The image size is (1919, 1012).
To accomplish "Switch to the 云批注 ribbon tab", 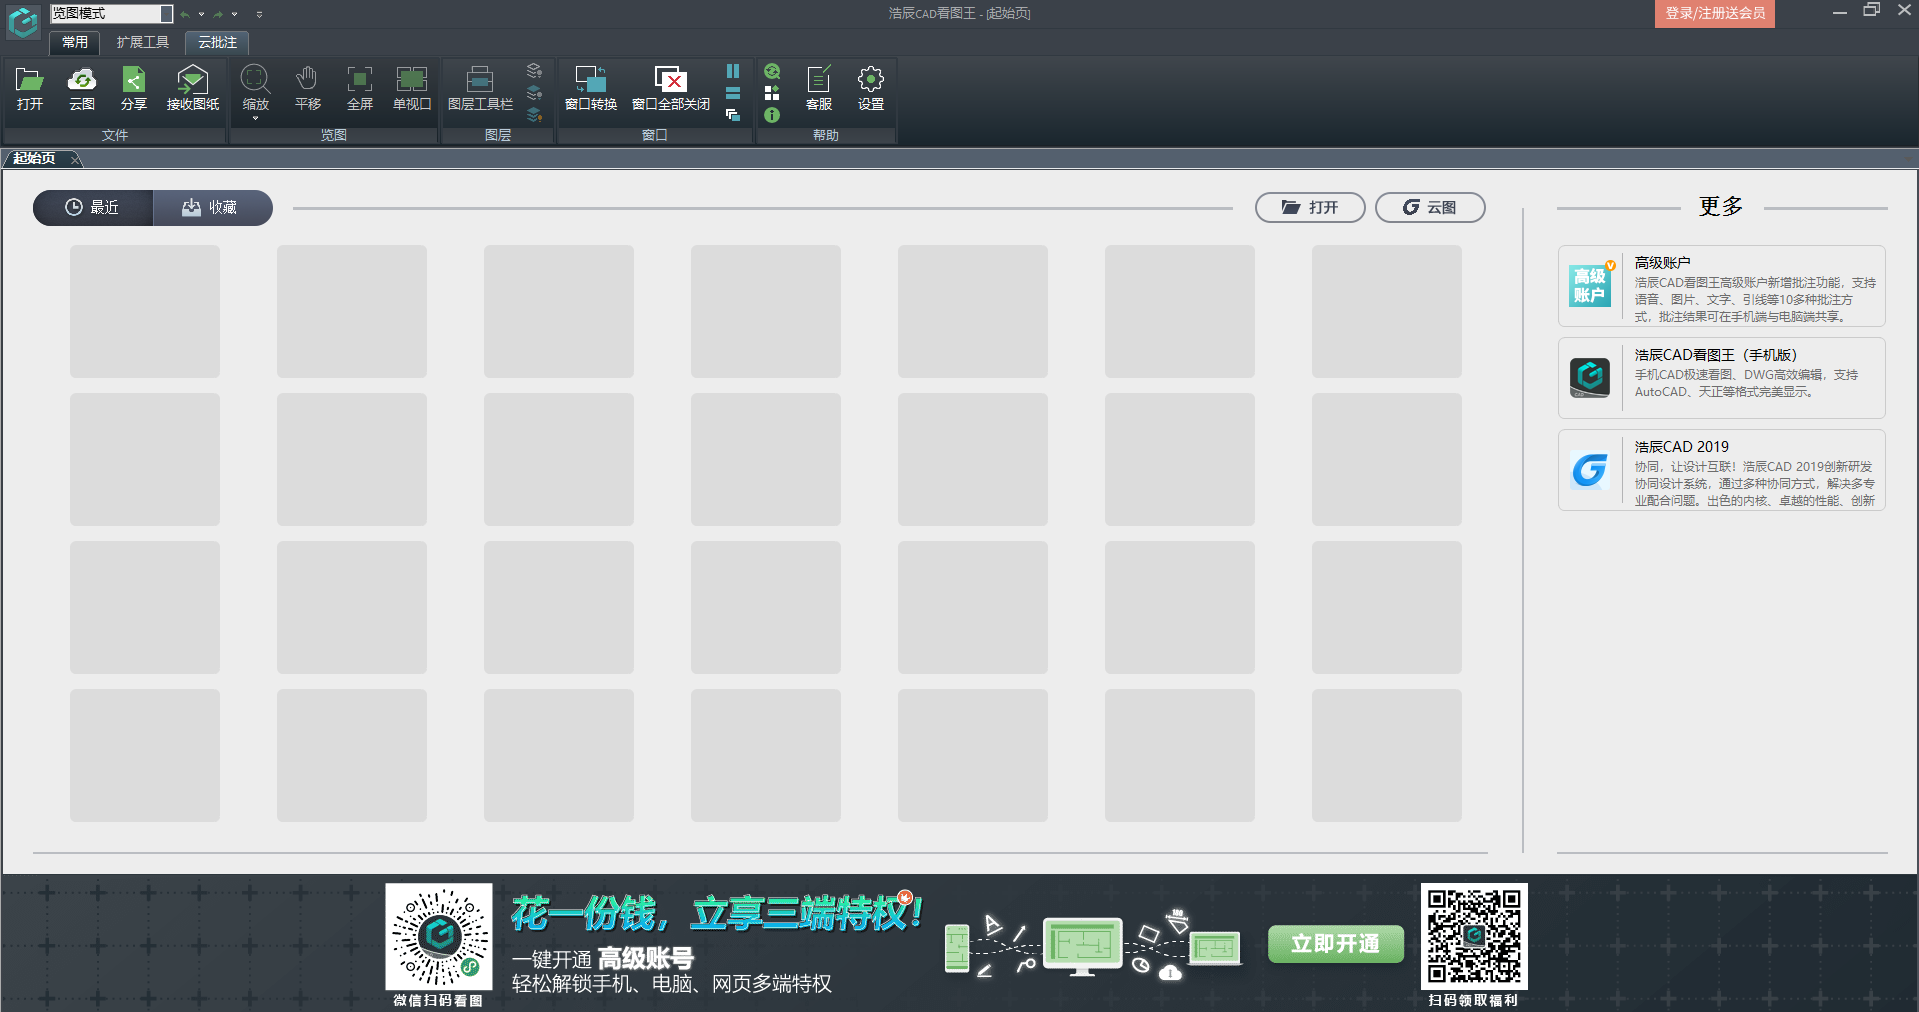I will tap(217, 42).
